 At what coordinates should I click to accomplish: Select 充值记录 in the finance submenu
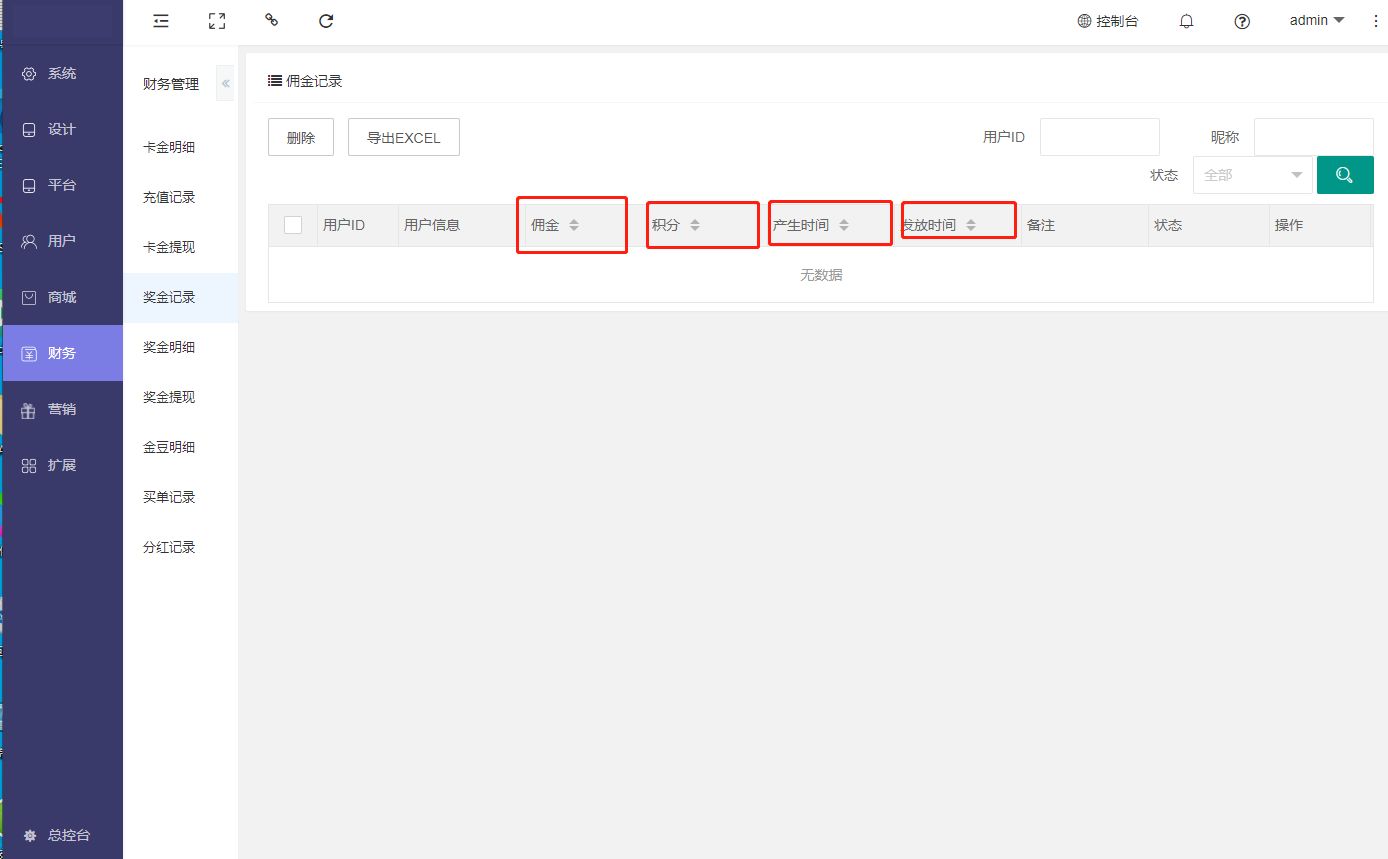[x=169, y=197]
